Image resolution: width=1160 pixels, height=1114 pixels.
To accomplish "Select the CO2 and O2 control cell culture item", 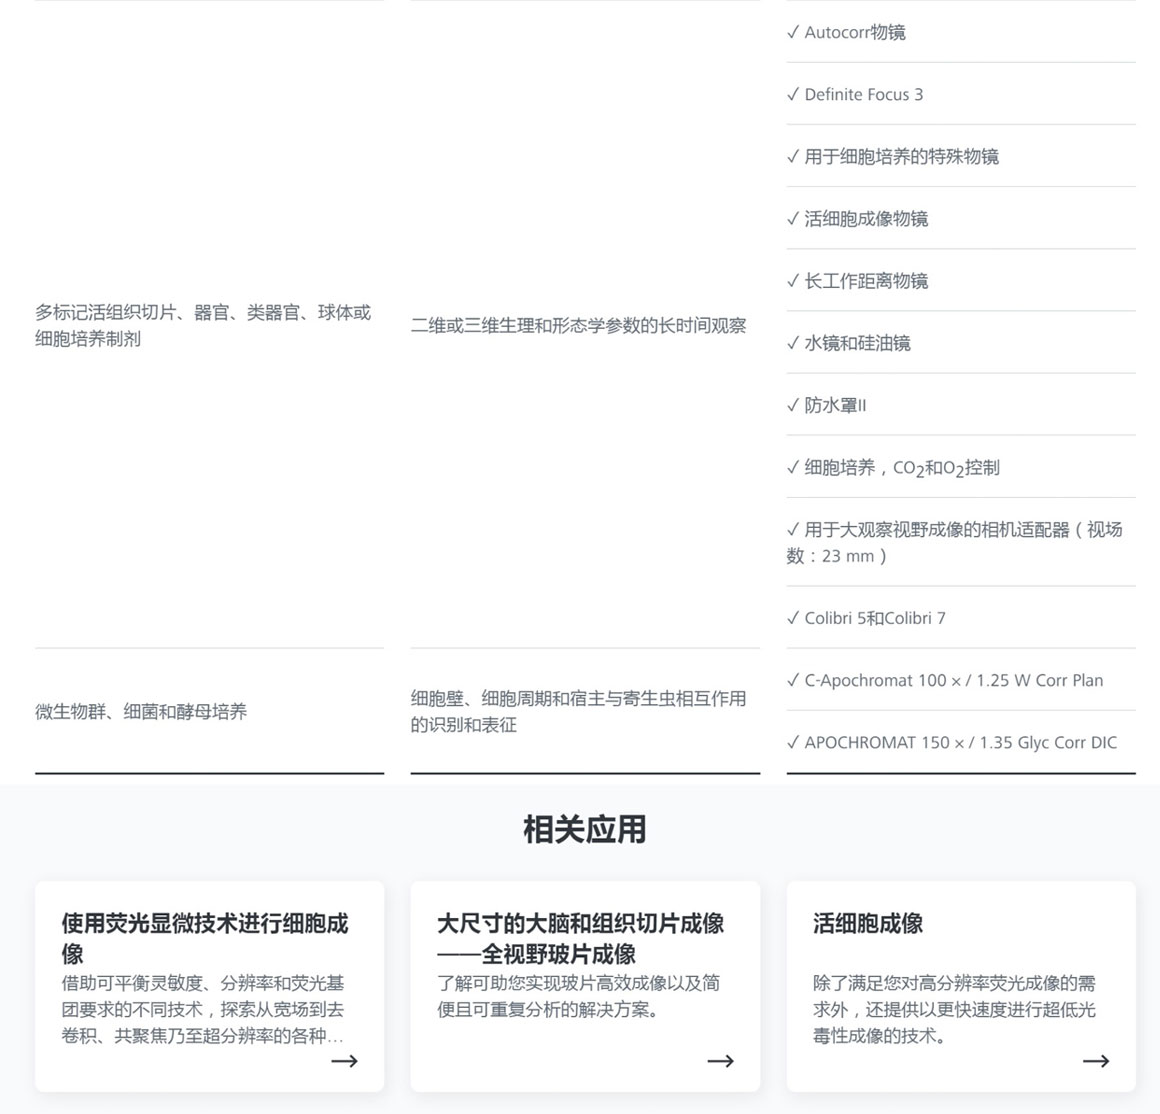I will pos(901,468).
